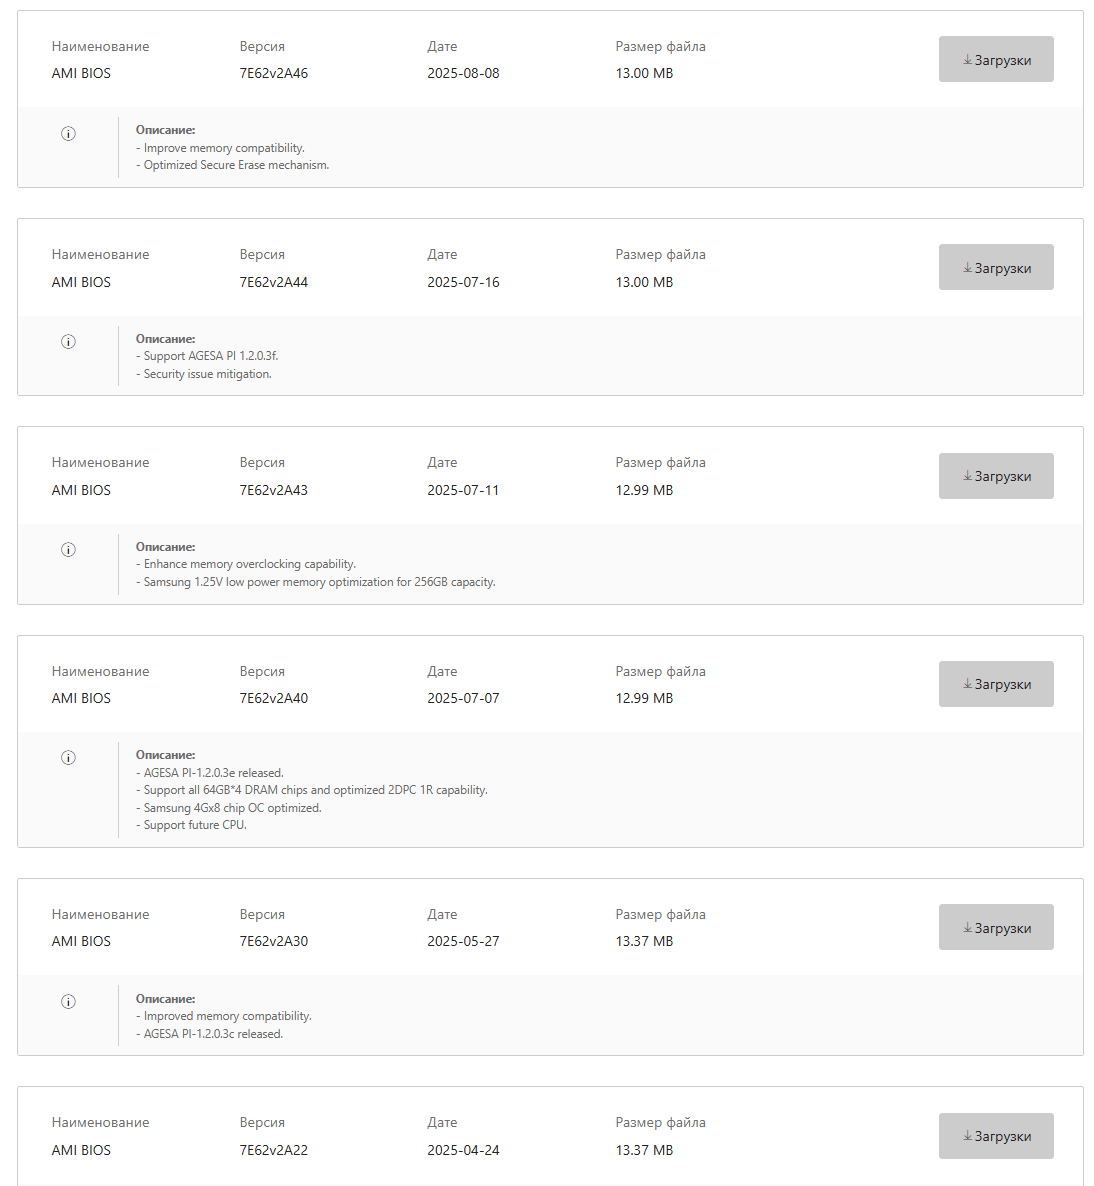Download BIOS 7E62v2A40 dated 2025-07-07
Viewport: 1094px width, 1186px height.
tap(996, 684)
